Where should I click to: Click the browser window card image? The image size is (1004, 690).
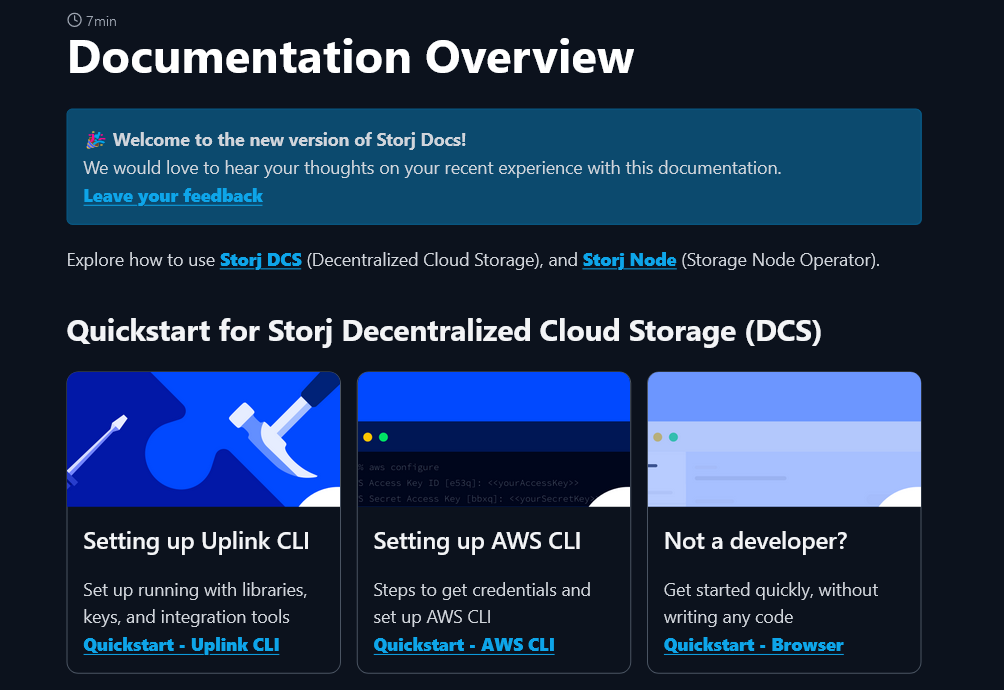coord(784,439)
